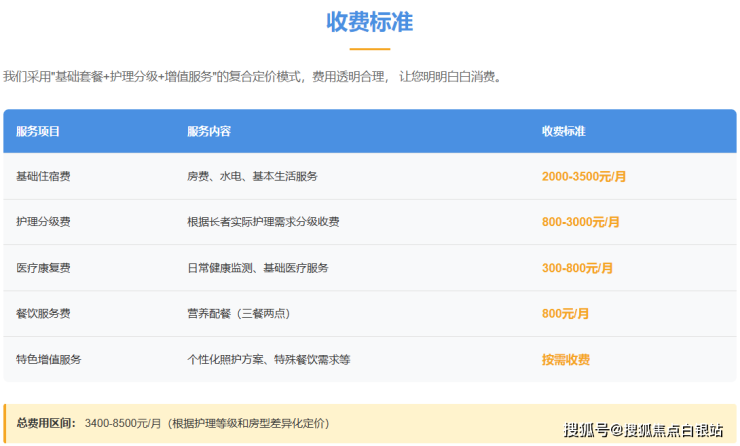740x446 pixels.
Task: Click the 收费标准 table column header
Action: (x=564, y=132)
